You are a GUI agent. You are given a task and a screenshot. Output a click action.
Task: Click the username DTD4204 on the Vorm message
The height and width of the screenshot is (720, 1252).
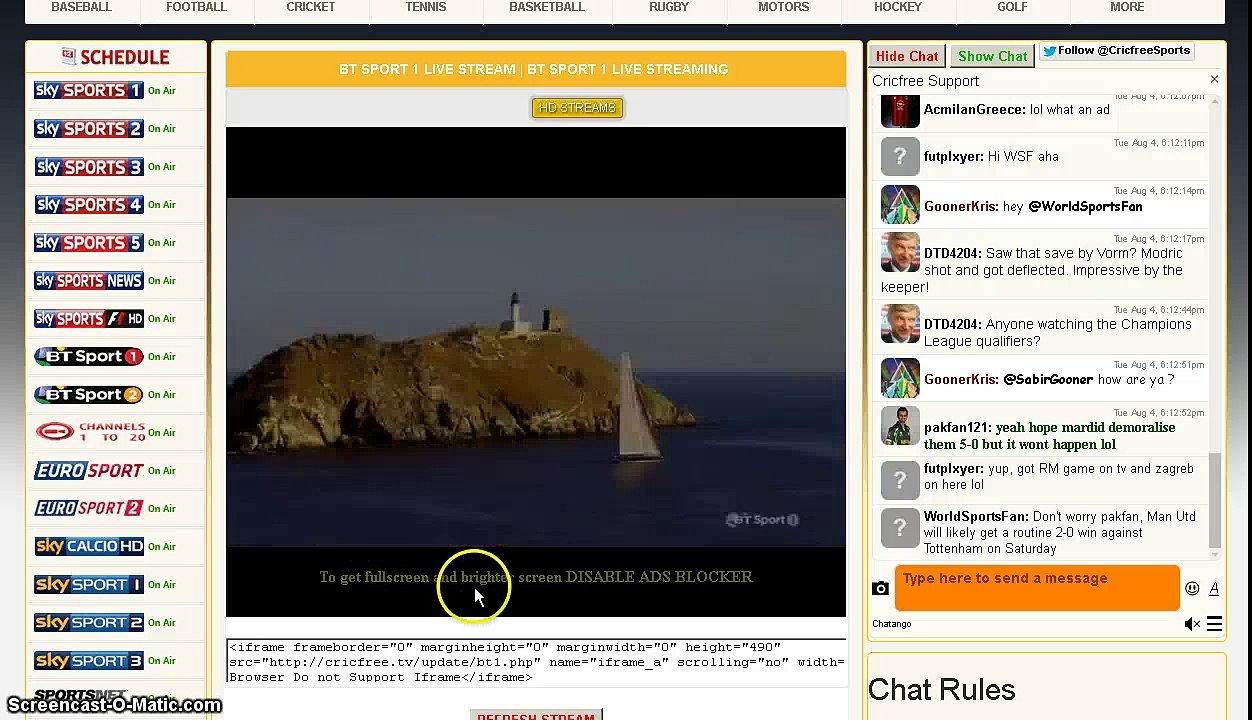pyautogui.click(x=952, y=254)
